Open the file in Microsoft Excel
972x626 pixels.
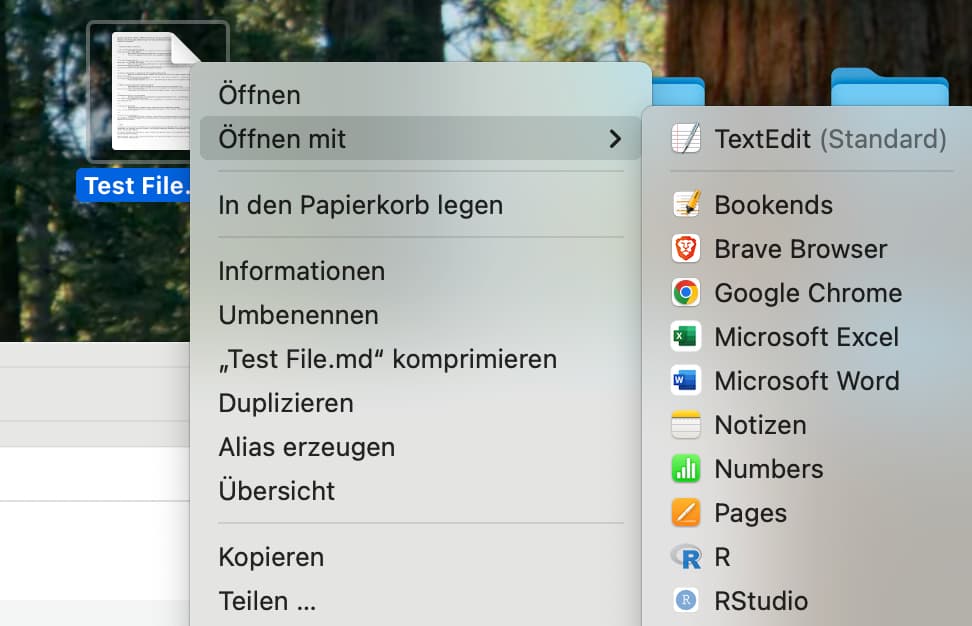click(x=806, y=337)
